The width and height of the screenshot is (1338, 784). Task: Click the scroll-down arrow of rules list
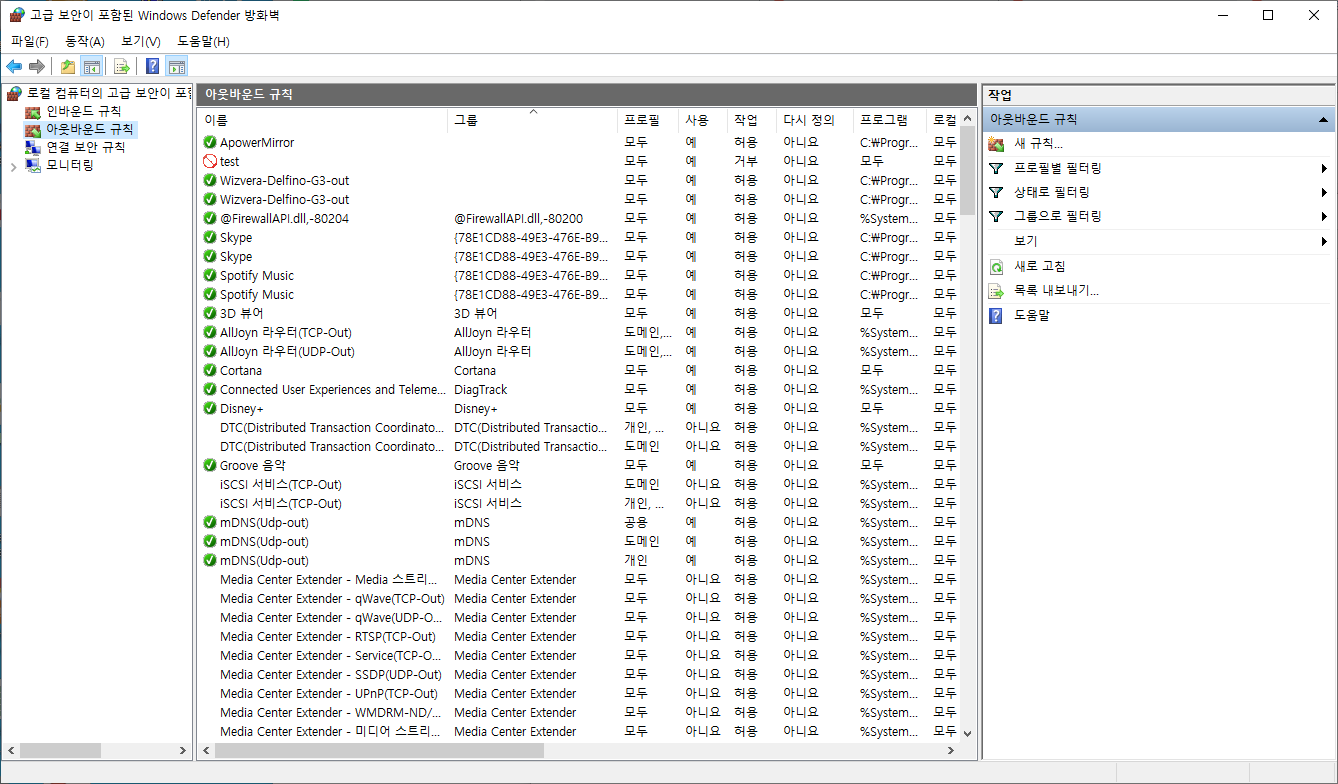(967, 733)
